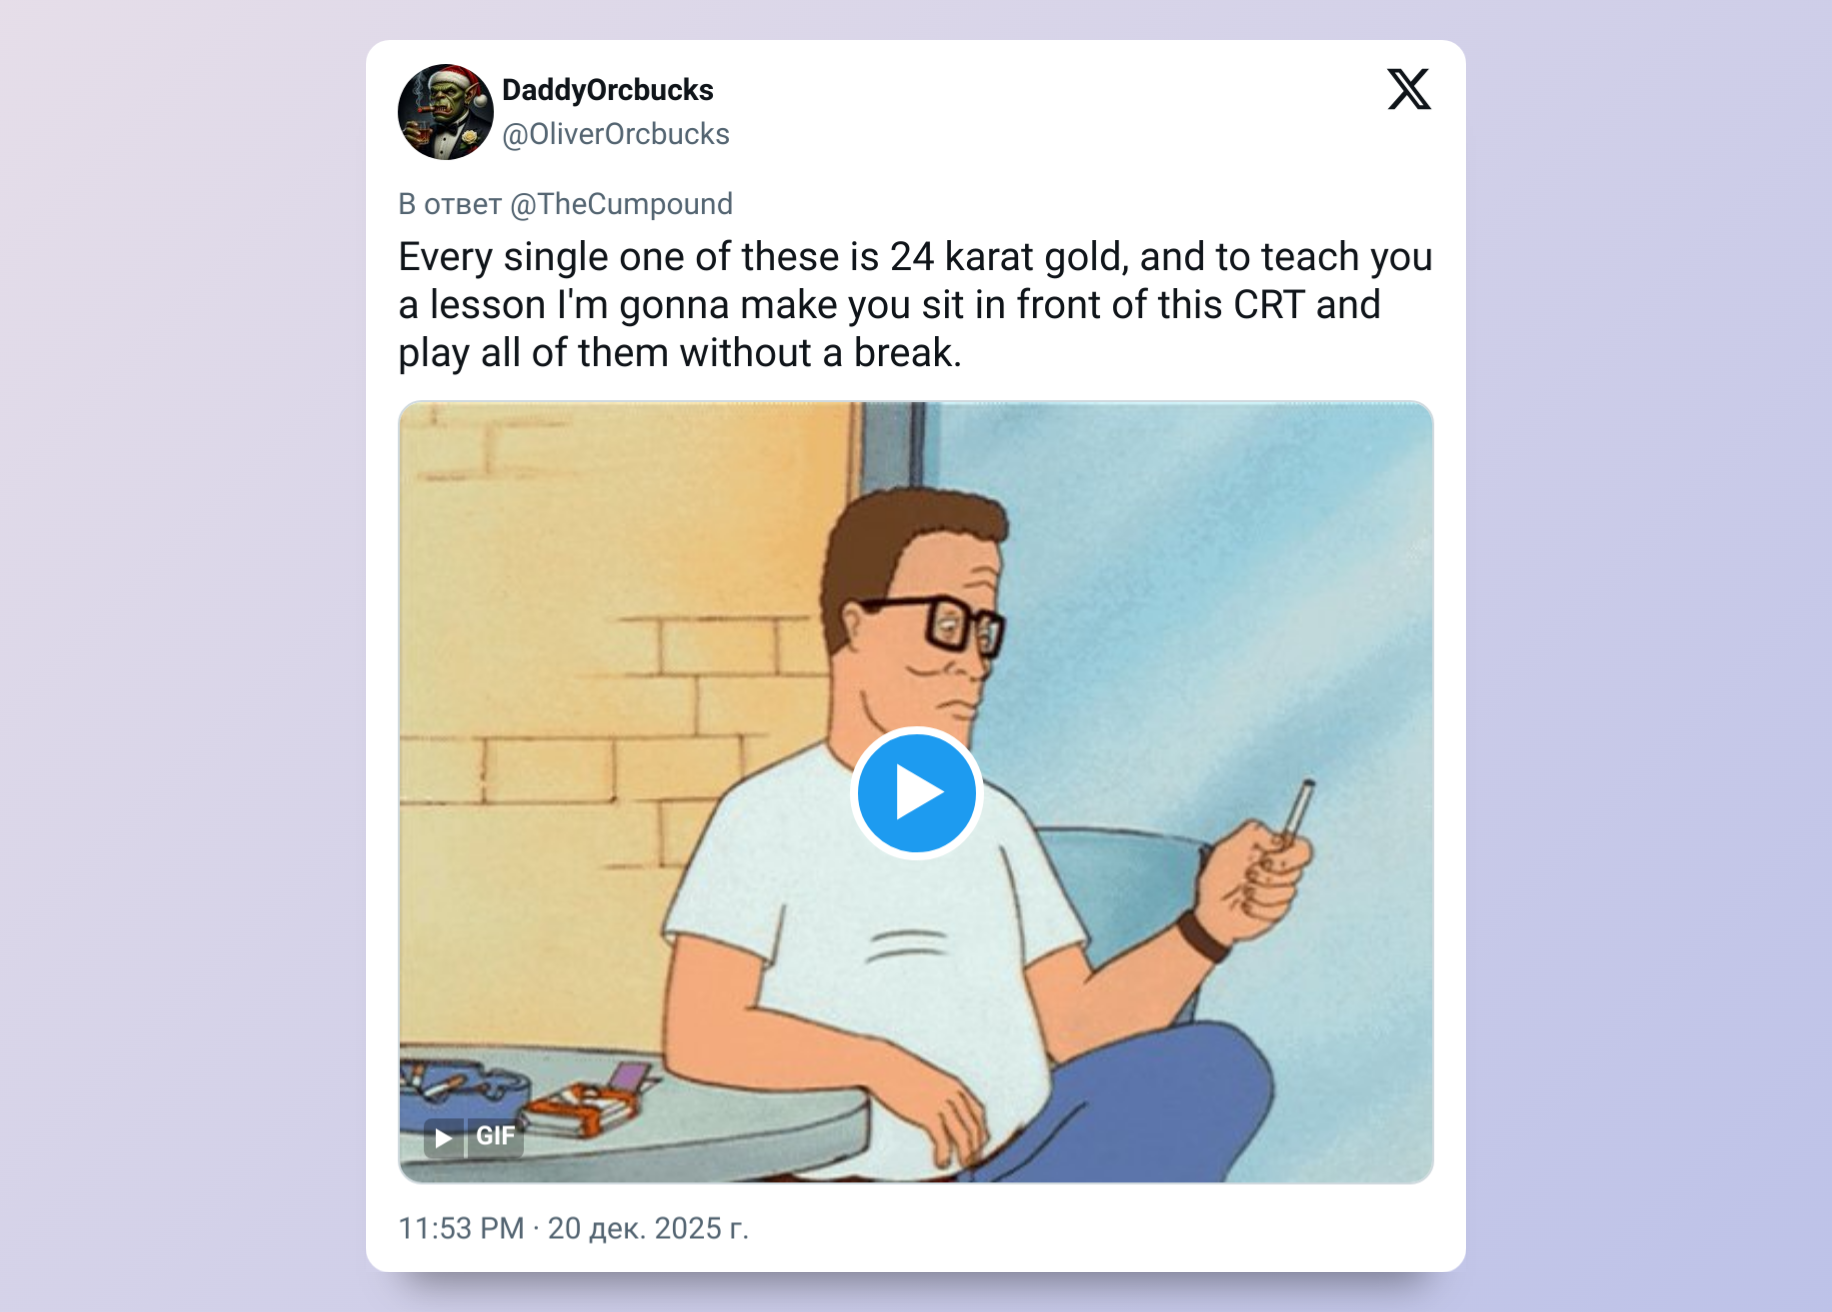
Task: Click the cigarette in the character's hand
Action: click(1298, 812)
